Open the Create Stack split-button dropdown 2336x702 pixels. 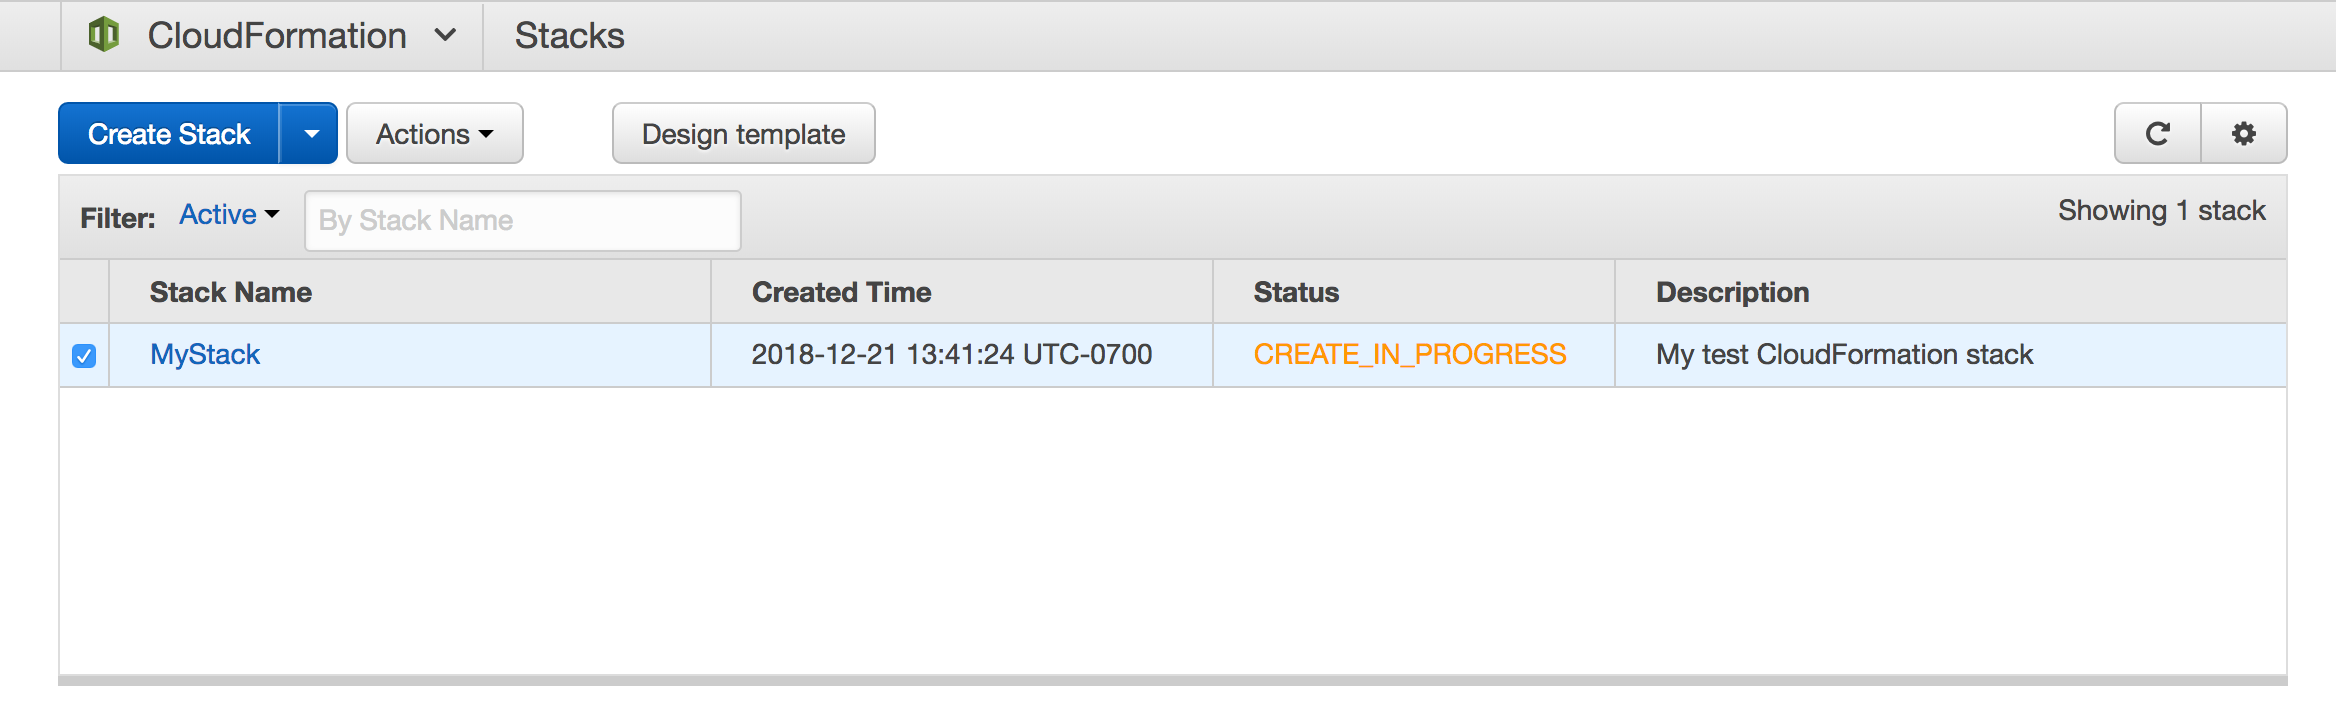pyautogui.click(x=312, y=133)
